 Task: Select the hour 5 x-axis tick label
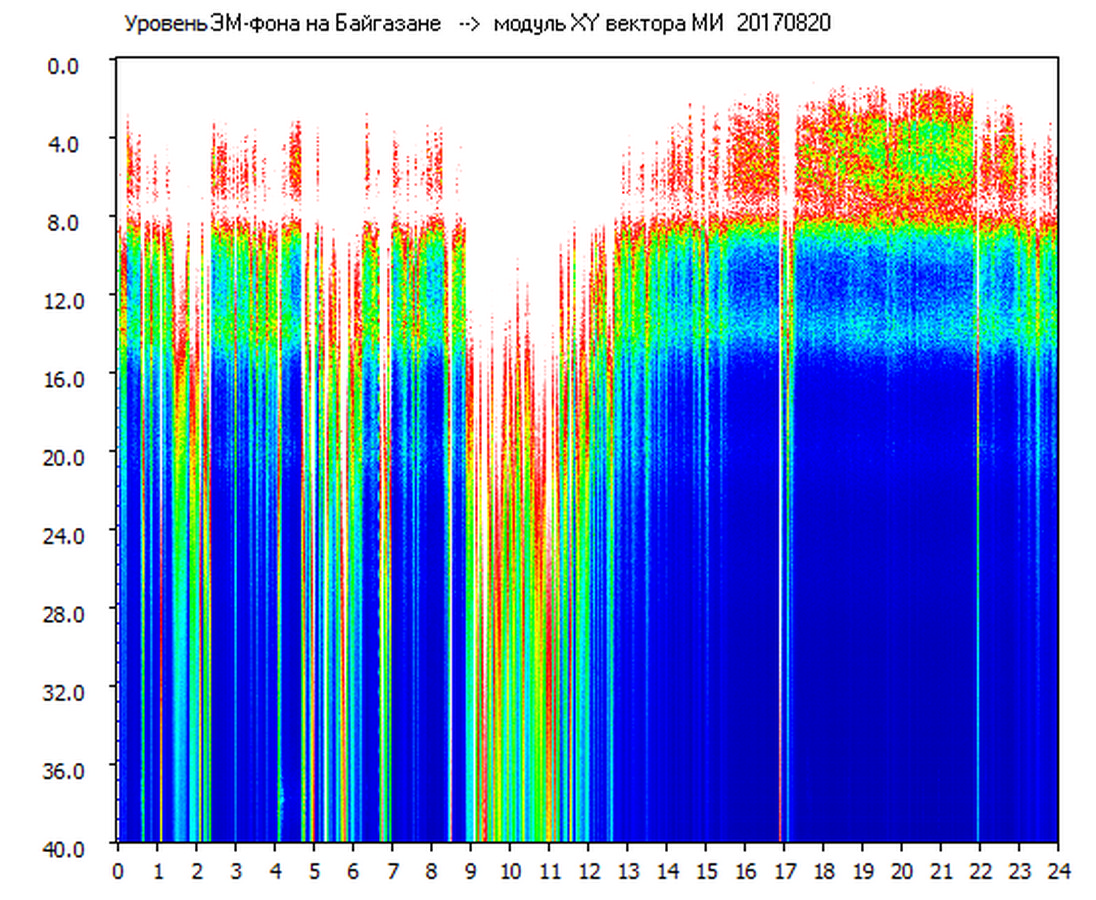pos(314,870)
